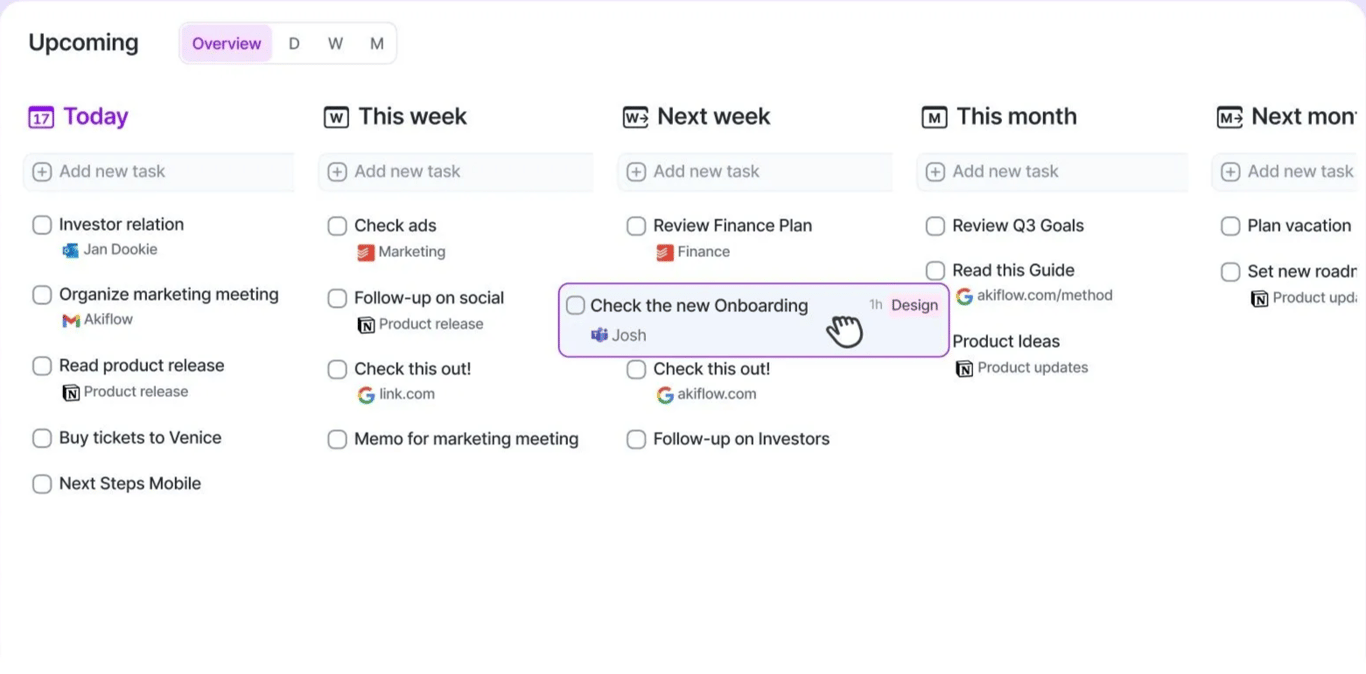Select the D view tab
This screenshot has height=674, width=1366.
(294, 43)
